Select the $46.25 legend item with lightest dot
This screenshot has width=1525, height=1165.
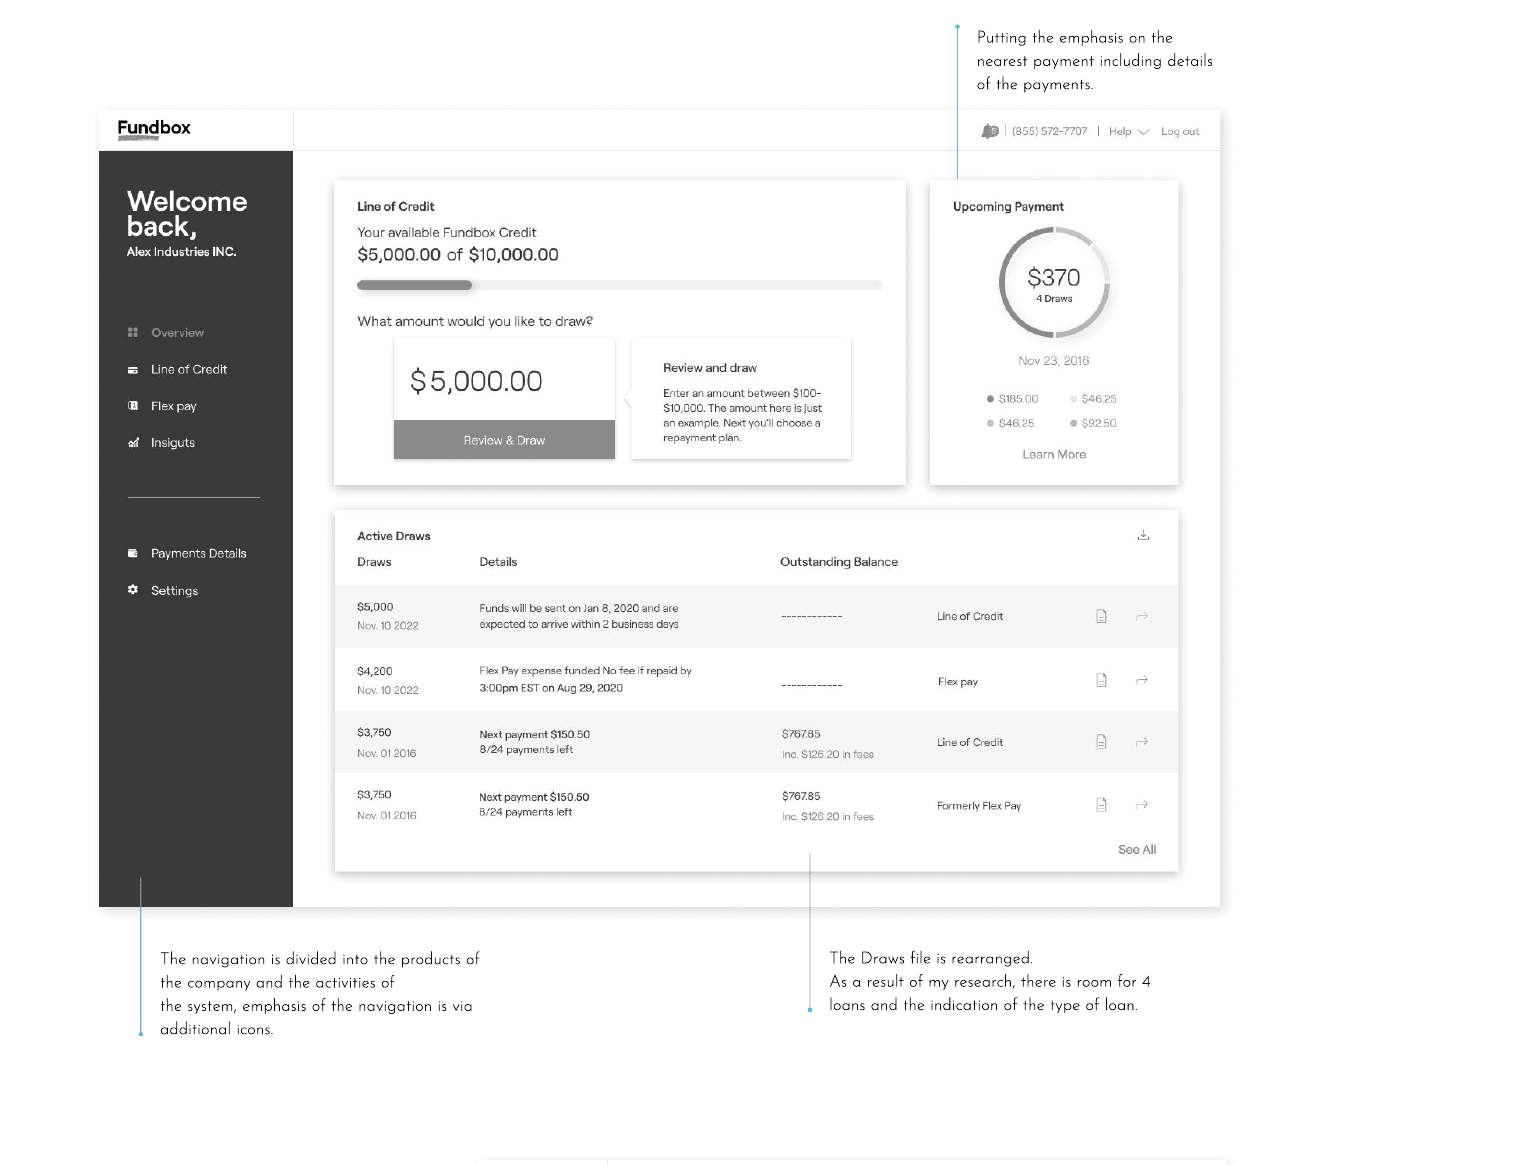tap(1093, 399)
